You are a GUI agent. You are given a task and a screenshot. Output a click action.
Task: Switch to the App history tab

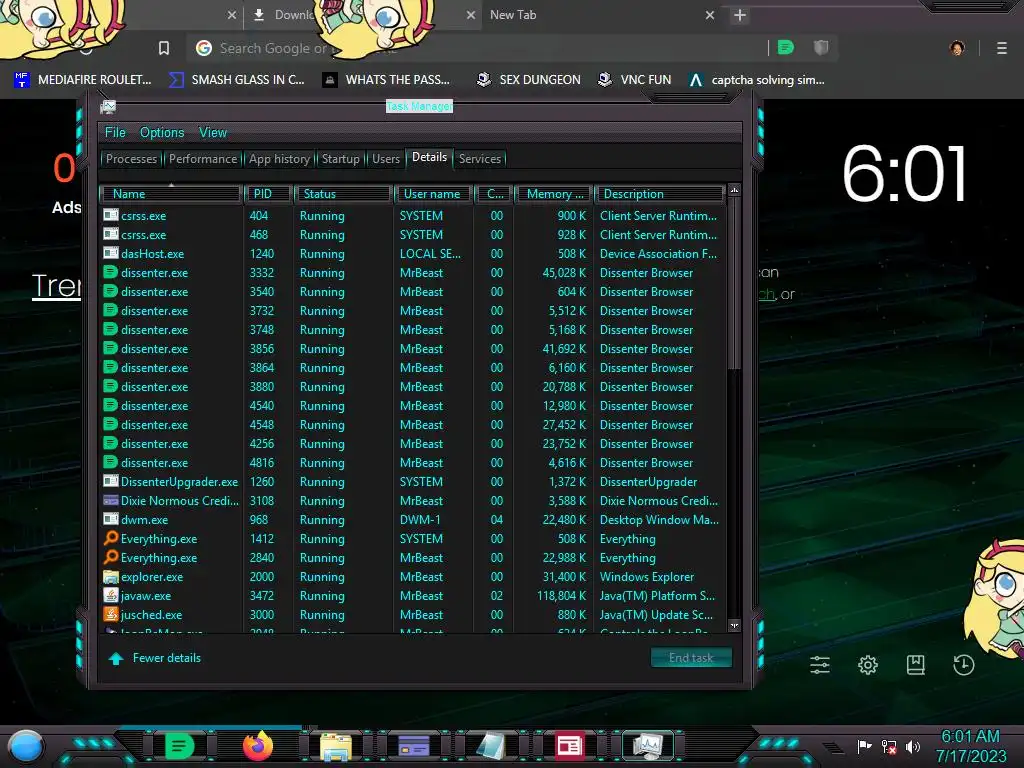click(x=279, y=159)
